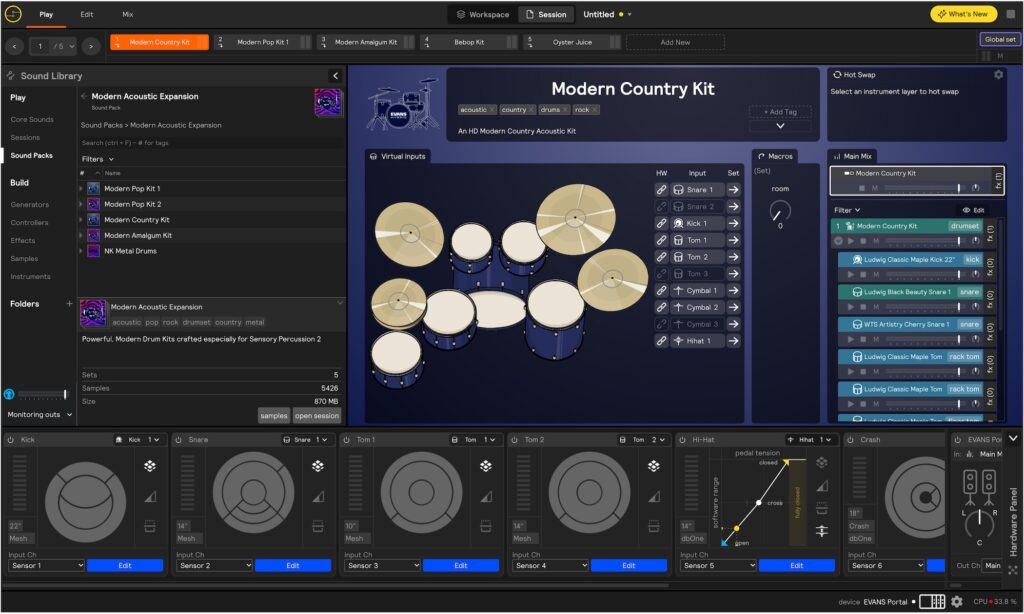Open the settings gear in the status bar
Screen dimensions: 1024x614
(x=957, y=602)
